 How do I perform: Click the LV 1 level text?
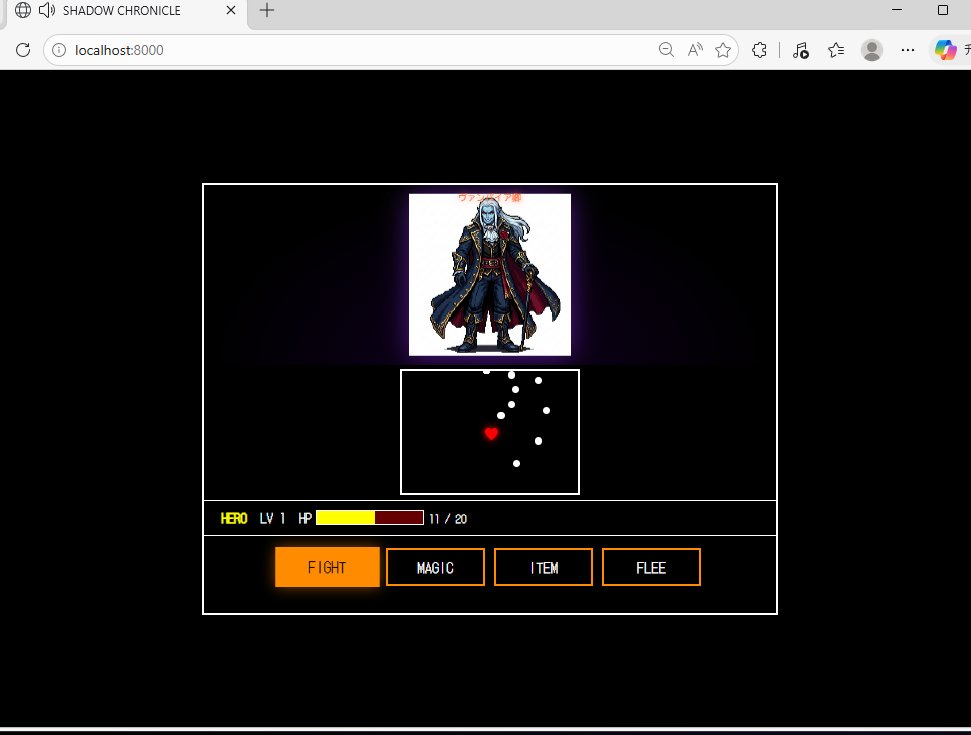[x=272, y=518]
